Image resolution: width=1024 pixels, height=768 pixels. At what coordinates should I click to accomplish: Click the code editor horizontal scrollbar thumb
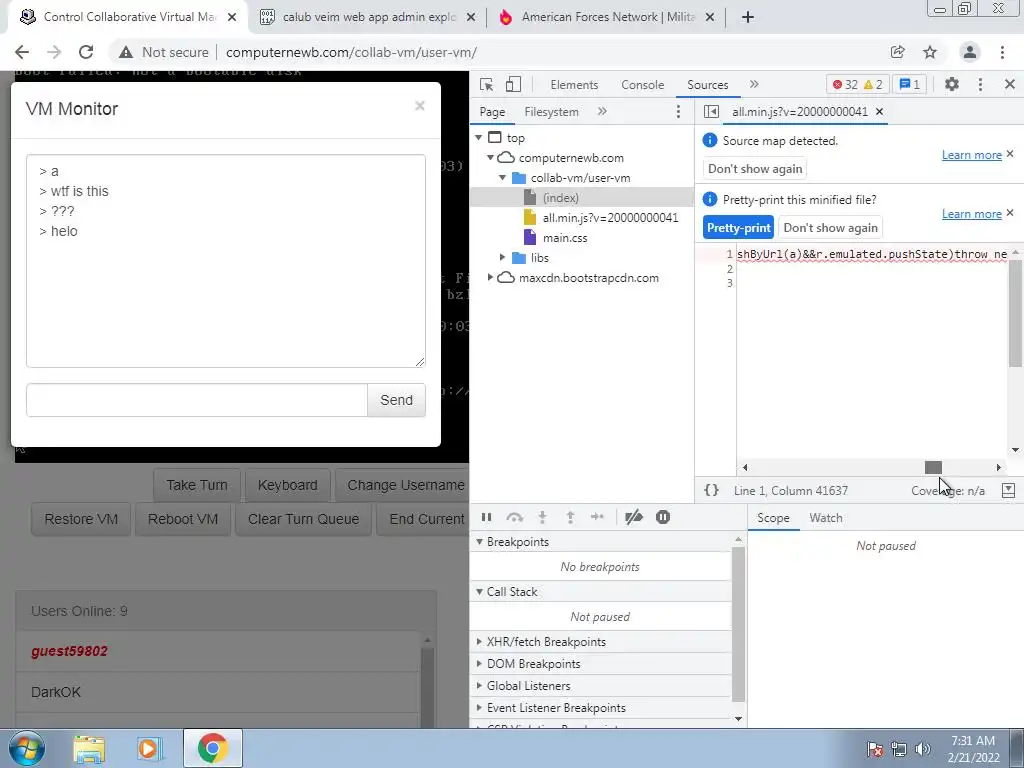click(933, 467)
